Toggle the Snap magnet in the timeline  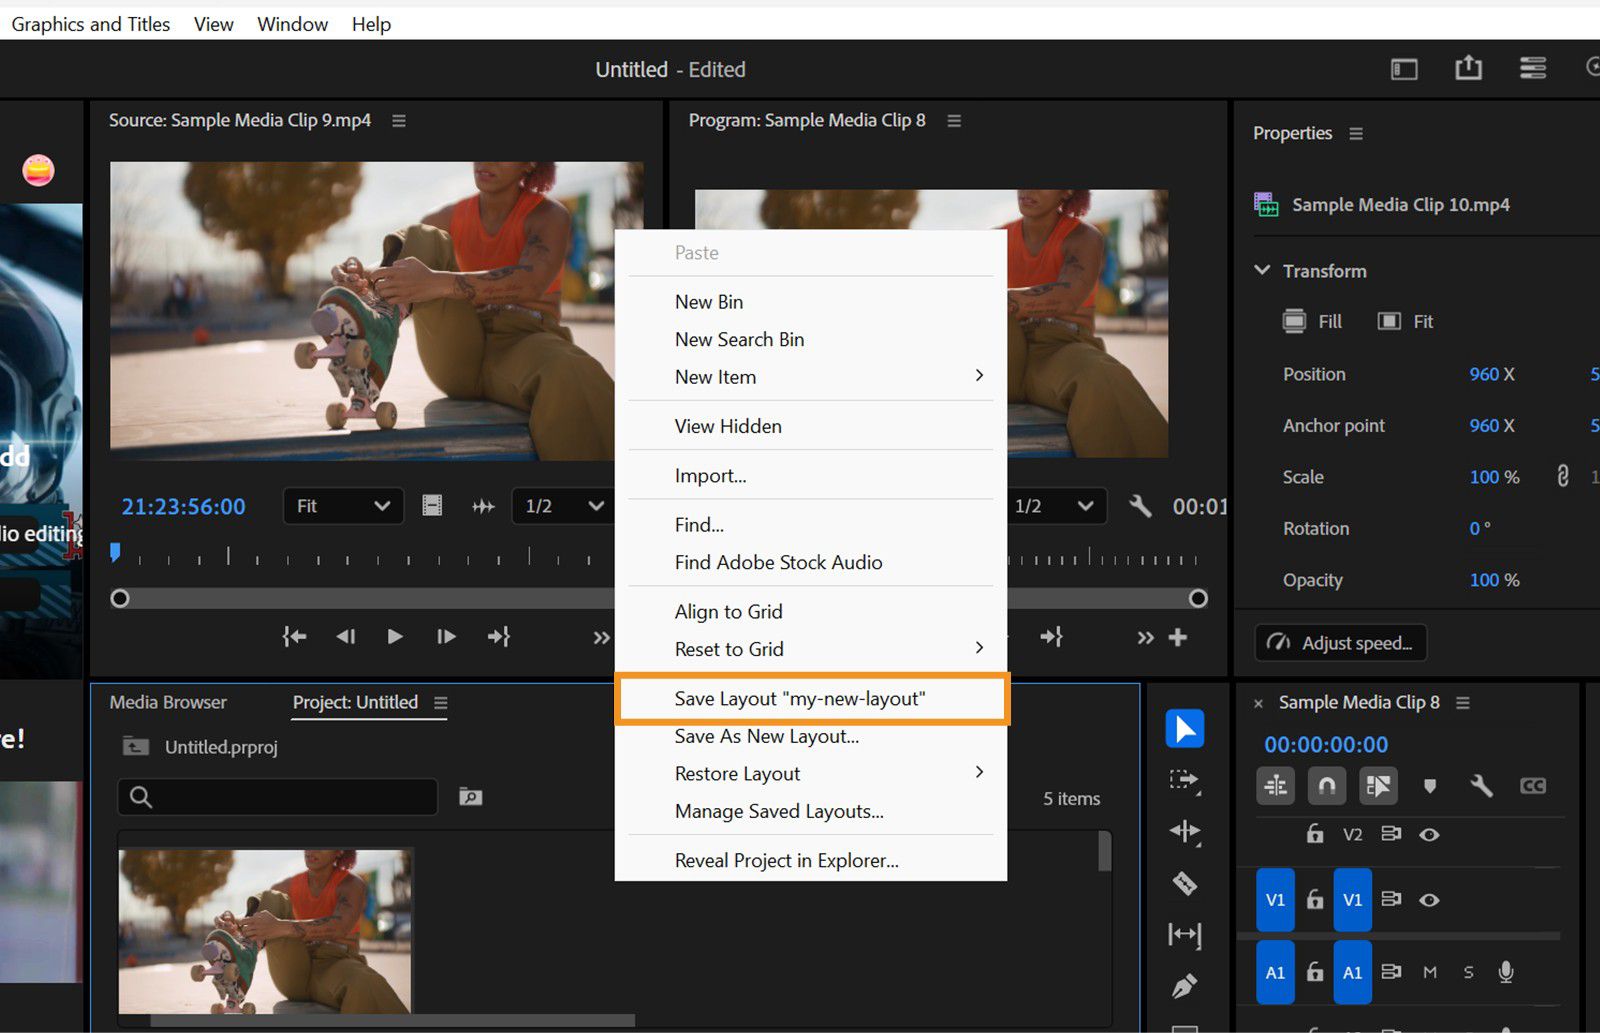pos(1327,787)
